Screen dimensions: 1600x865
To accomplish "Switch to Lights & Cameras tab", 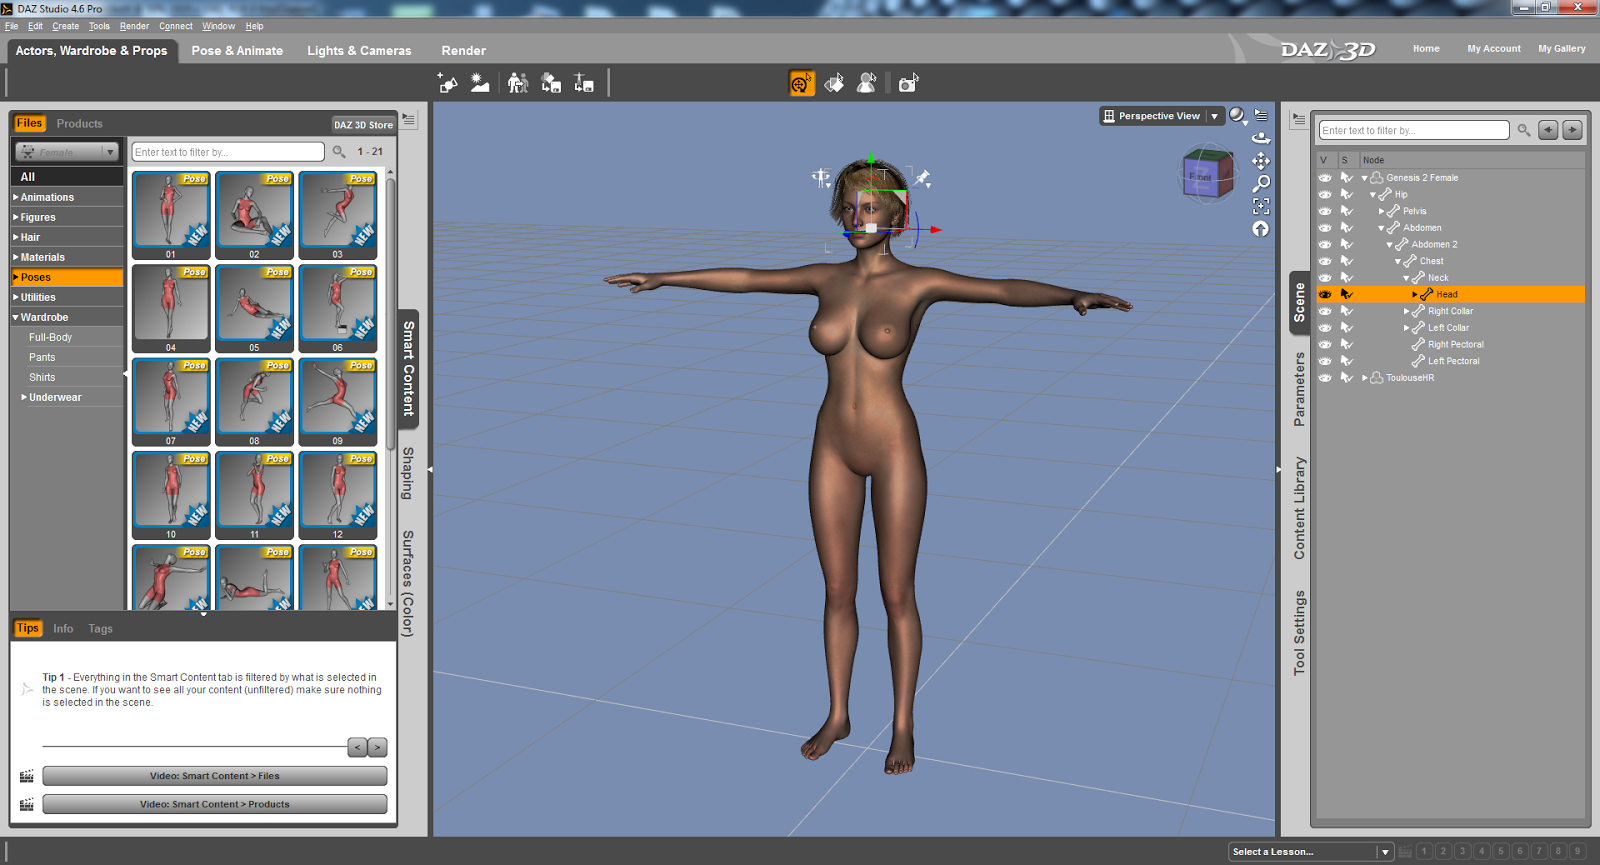I will [x=359, y=51].
